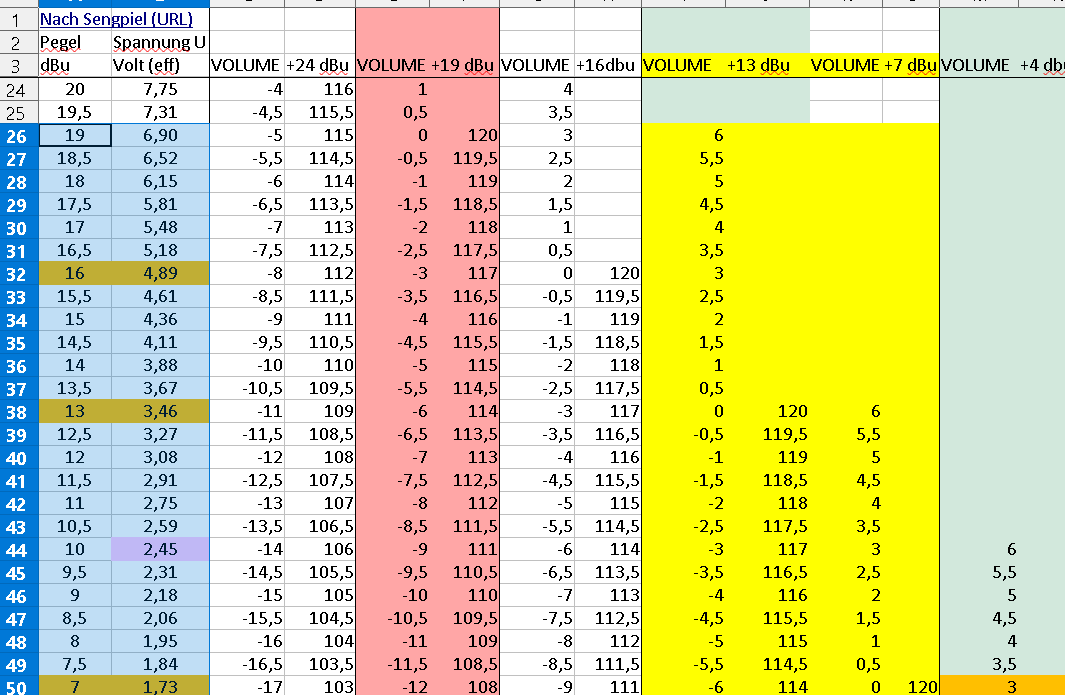
Task: Select the '+24 dBu' column heading cell
Action: (319, 66)
